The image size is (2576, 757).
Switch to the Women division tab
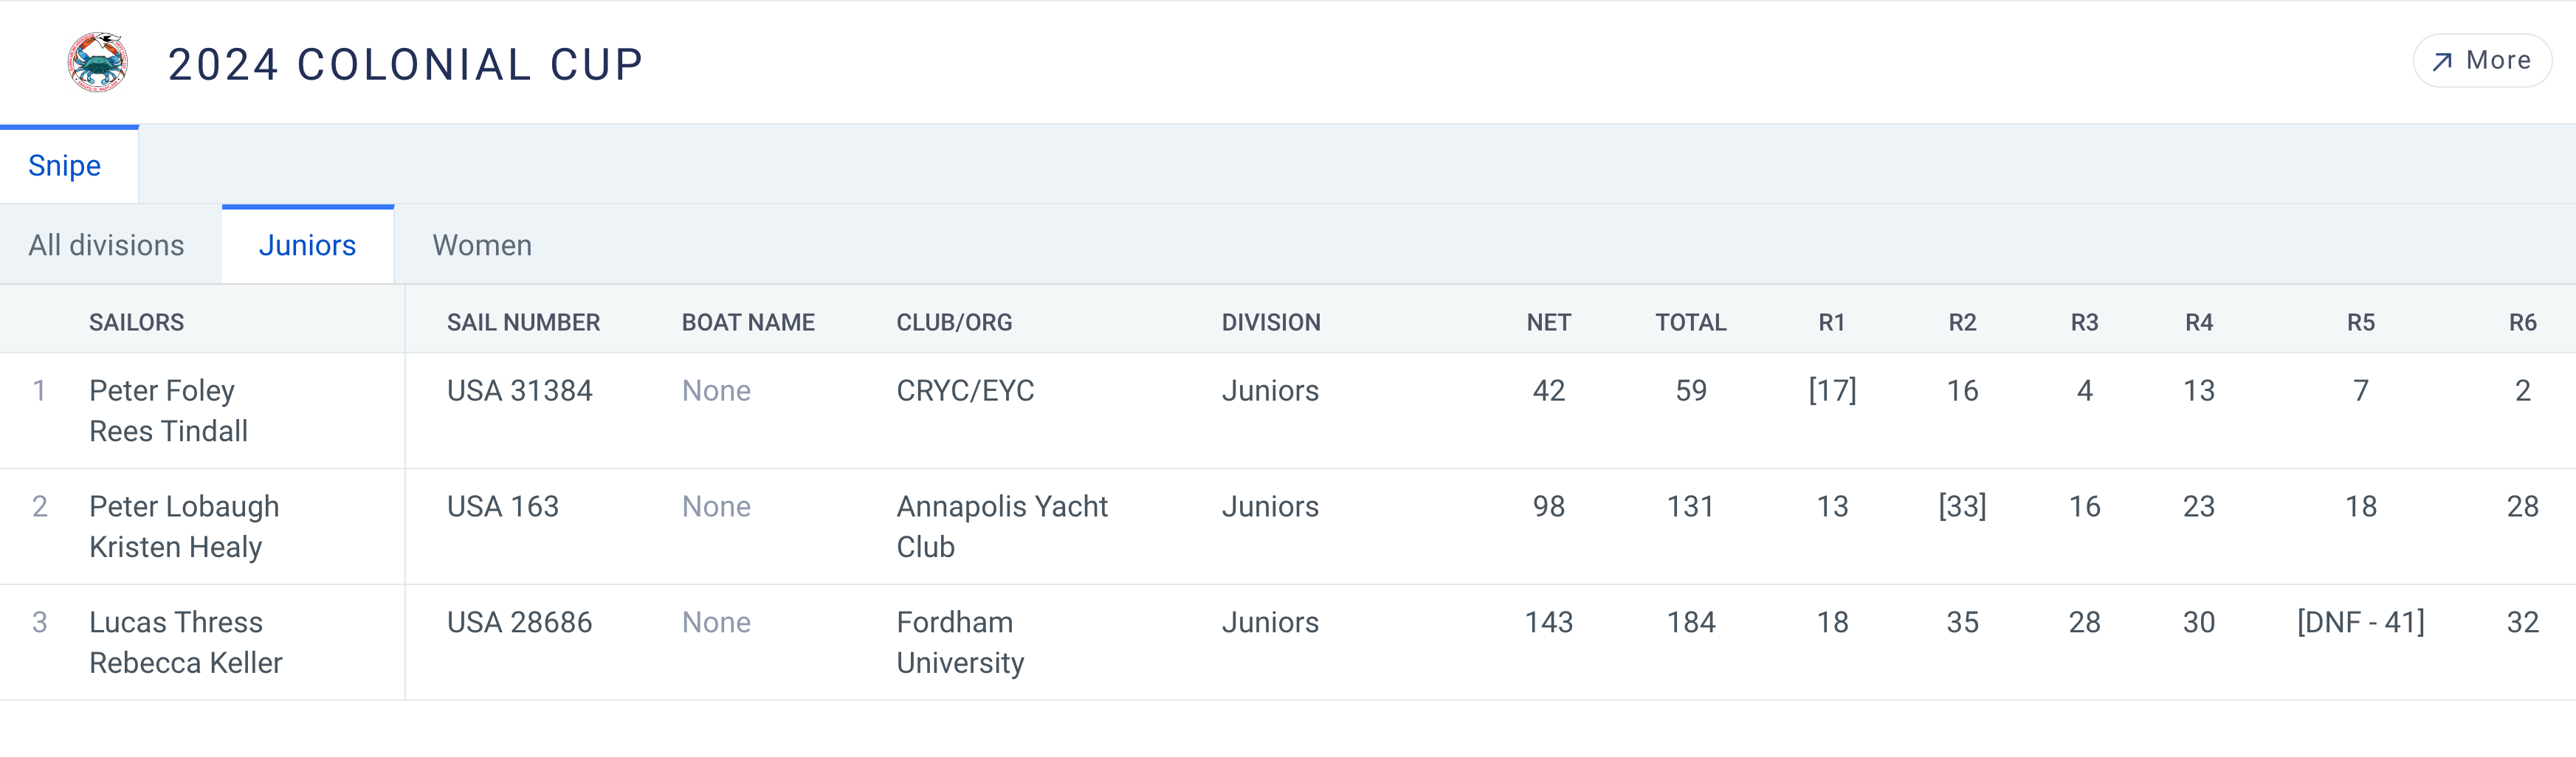482,246
